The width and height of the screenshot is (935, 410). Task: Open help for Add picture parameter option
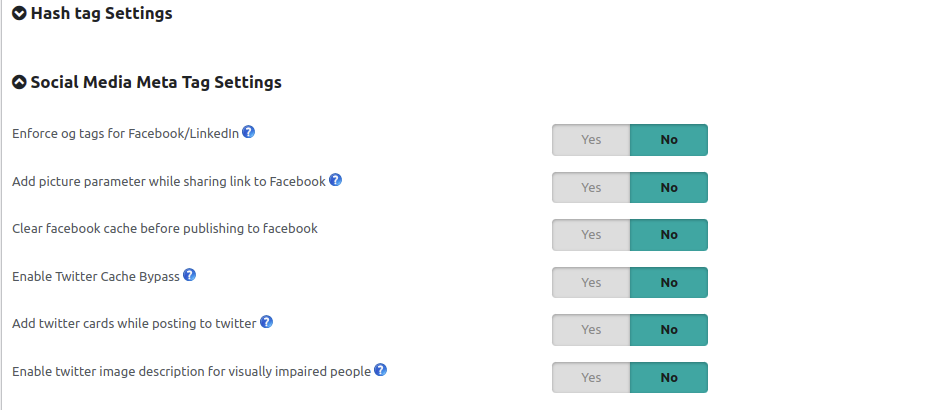(x=336, y=179)
